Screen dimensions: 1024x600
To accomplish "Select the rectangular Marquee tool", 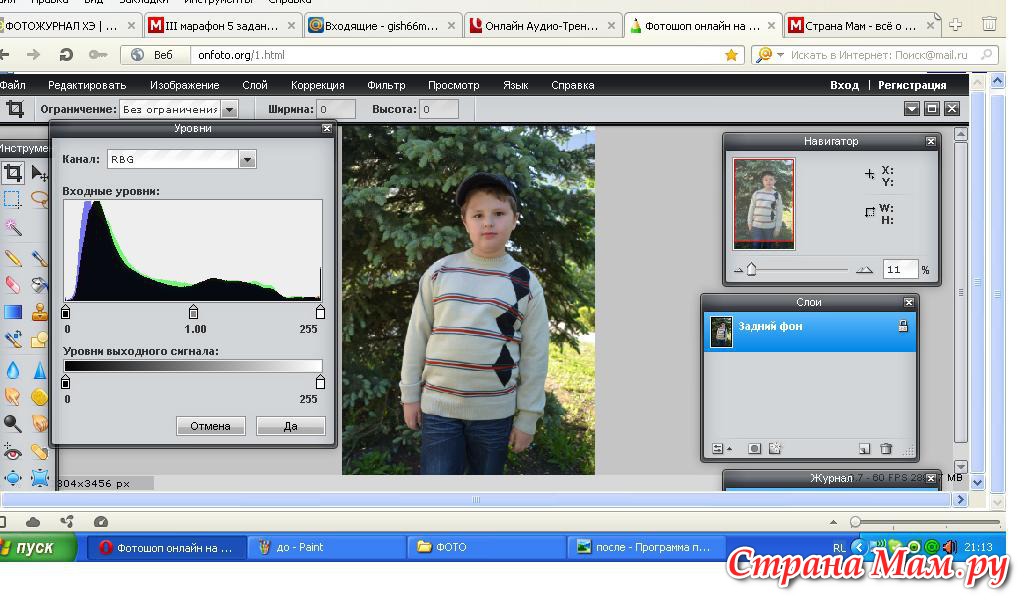I will point(12,199).
